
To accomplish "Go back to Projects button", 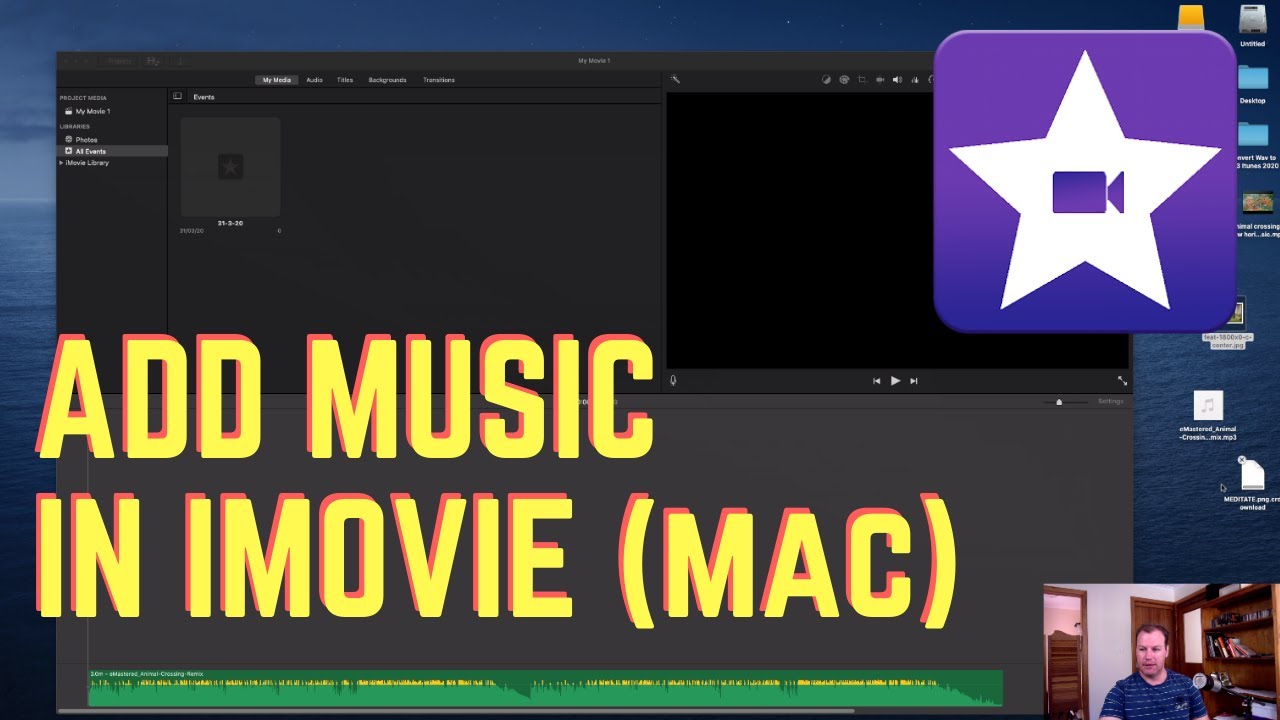I will pos(119,61).
